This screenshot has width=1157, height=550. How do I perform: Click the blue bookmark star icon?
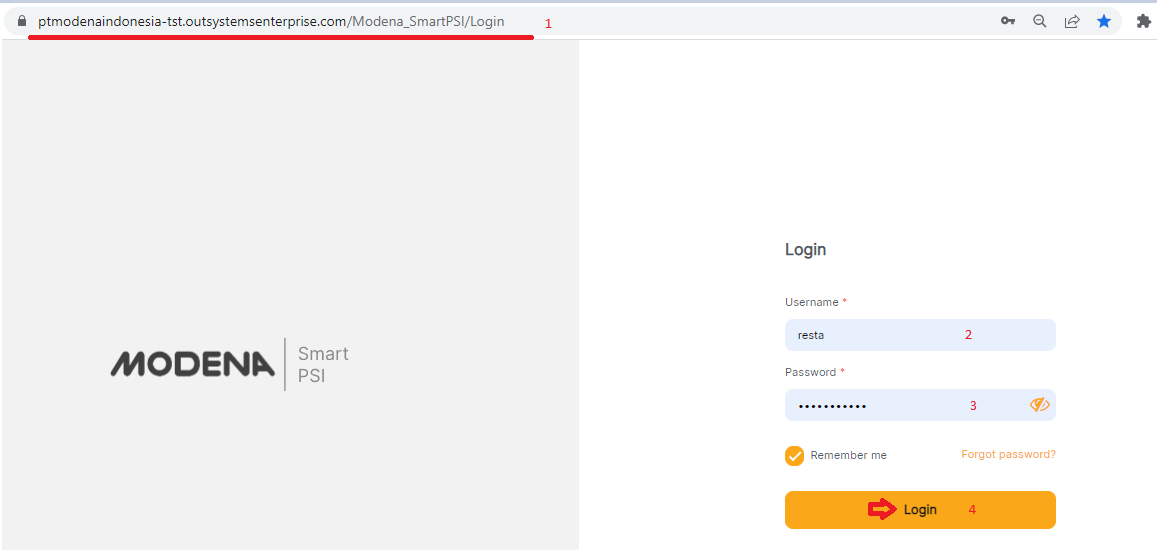click(1104, 21)
